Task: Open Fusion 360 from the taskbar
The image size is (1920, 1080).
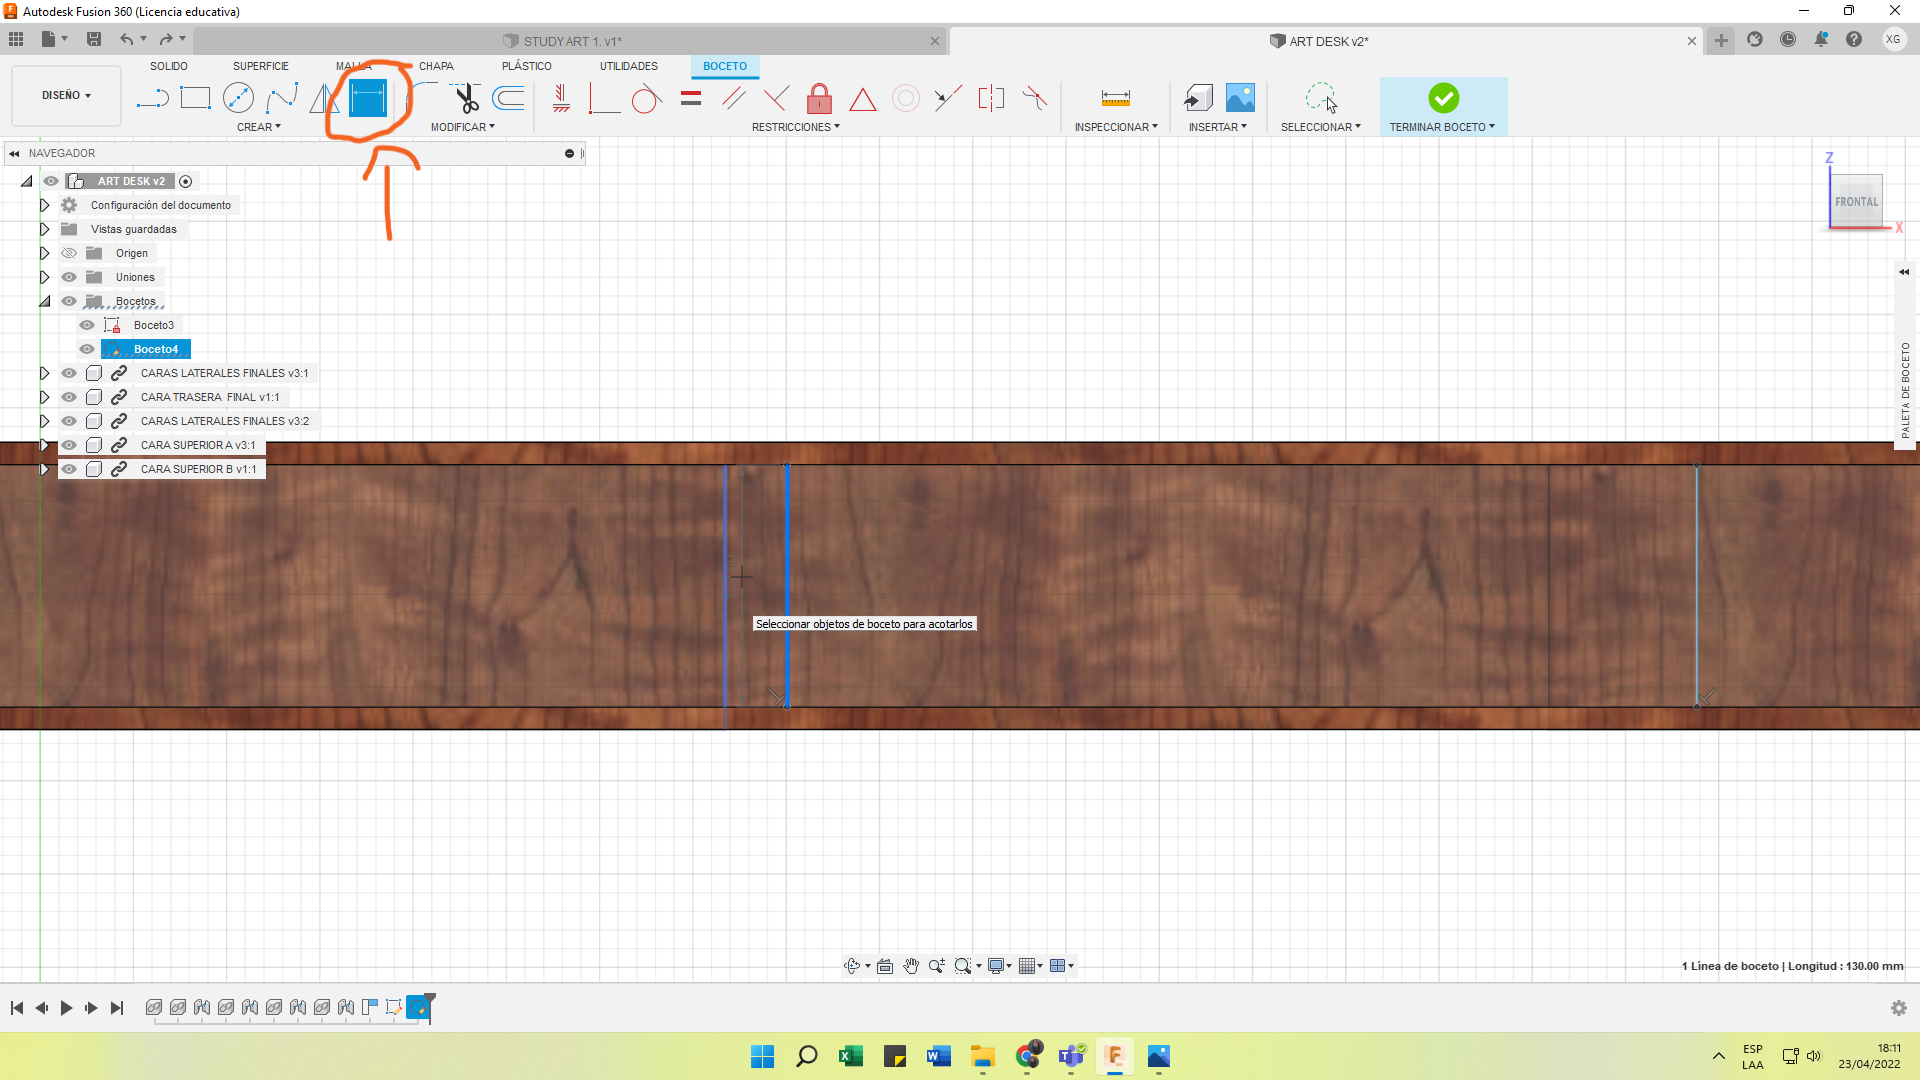Action: [x=1116, y=1057]
